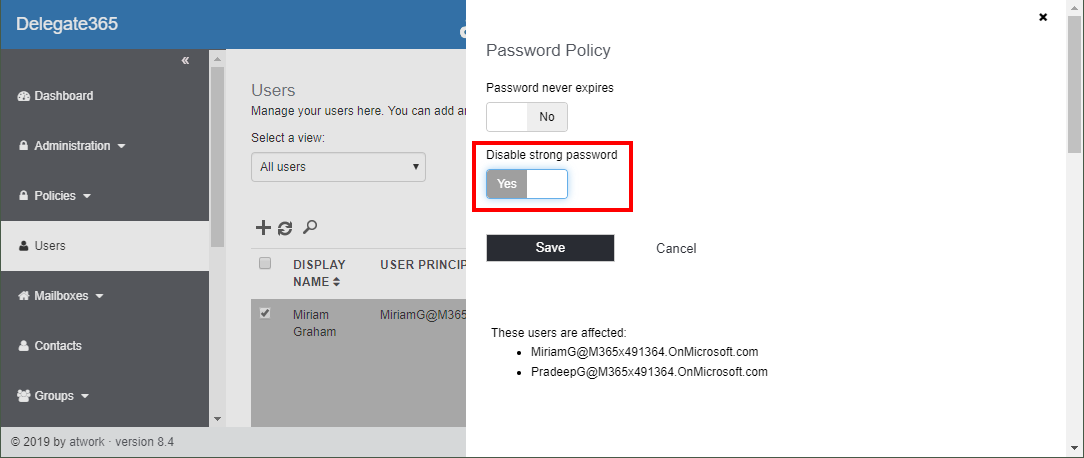Open Dashboard from the sidebar

pos(64,96)
